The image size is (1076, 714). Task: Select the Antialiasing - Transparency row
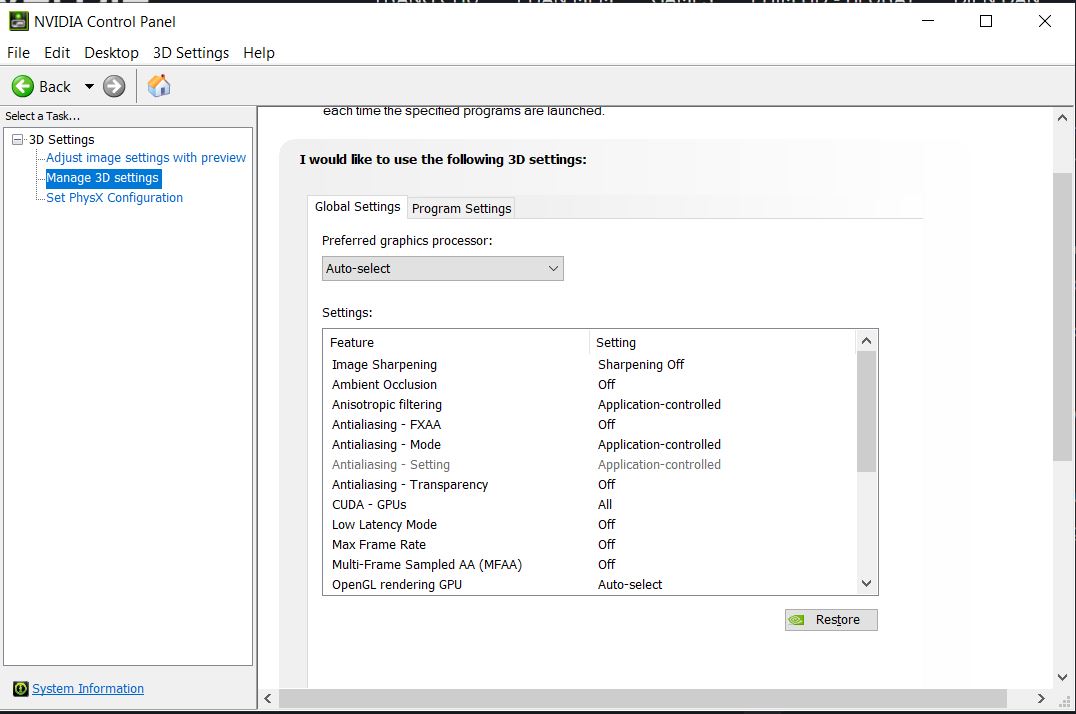point(590,485)
